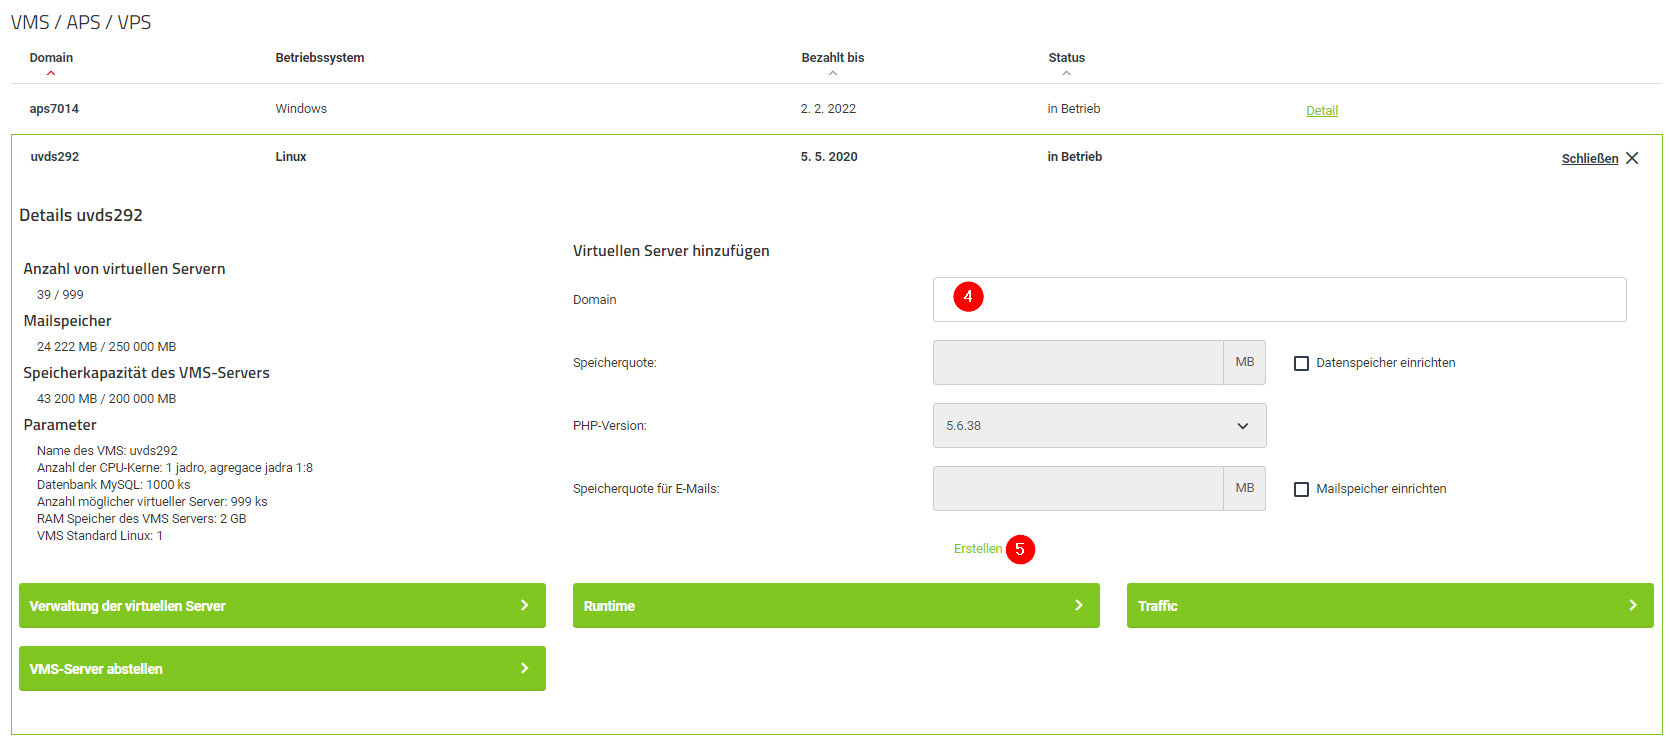Click Speicherquote für E-Mails input field
Viewport: 1670px width, 746px height.
(1077, 489)
